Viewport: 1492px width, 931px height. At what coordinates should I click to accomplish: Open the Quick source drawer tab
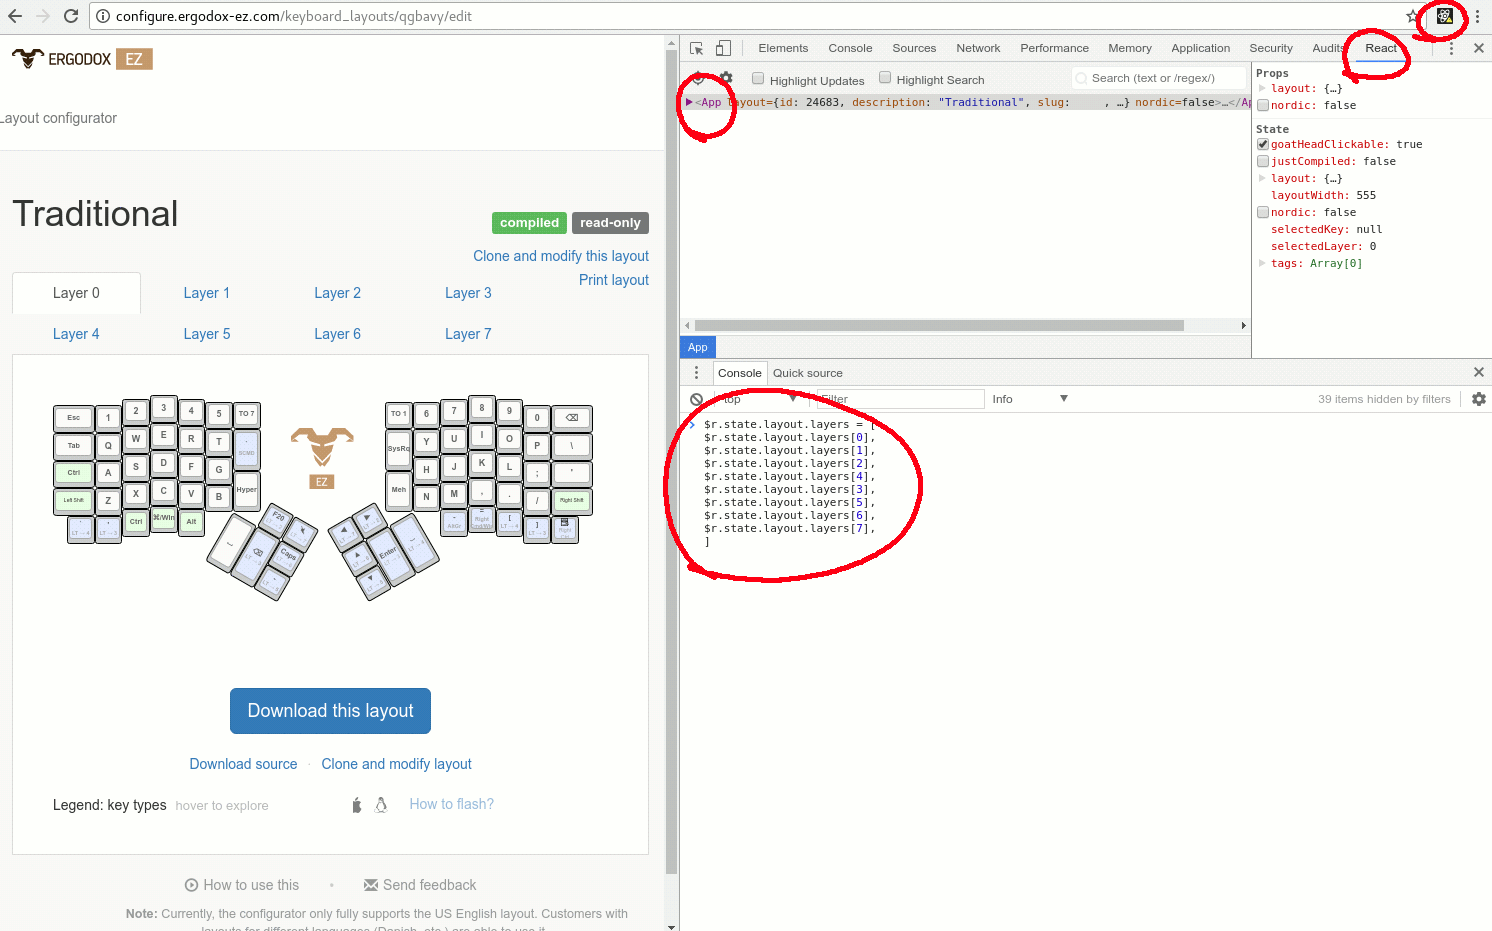(808, 373)
